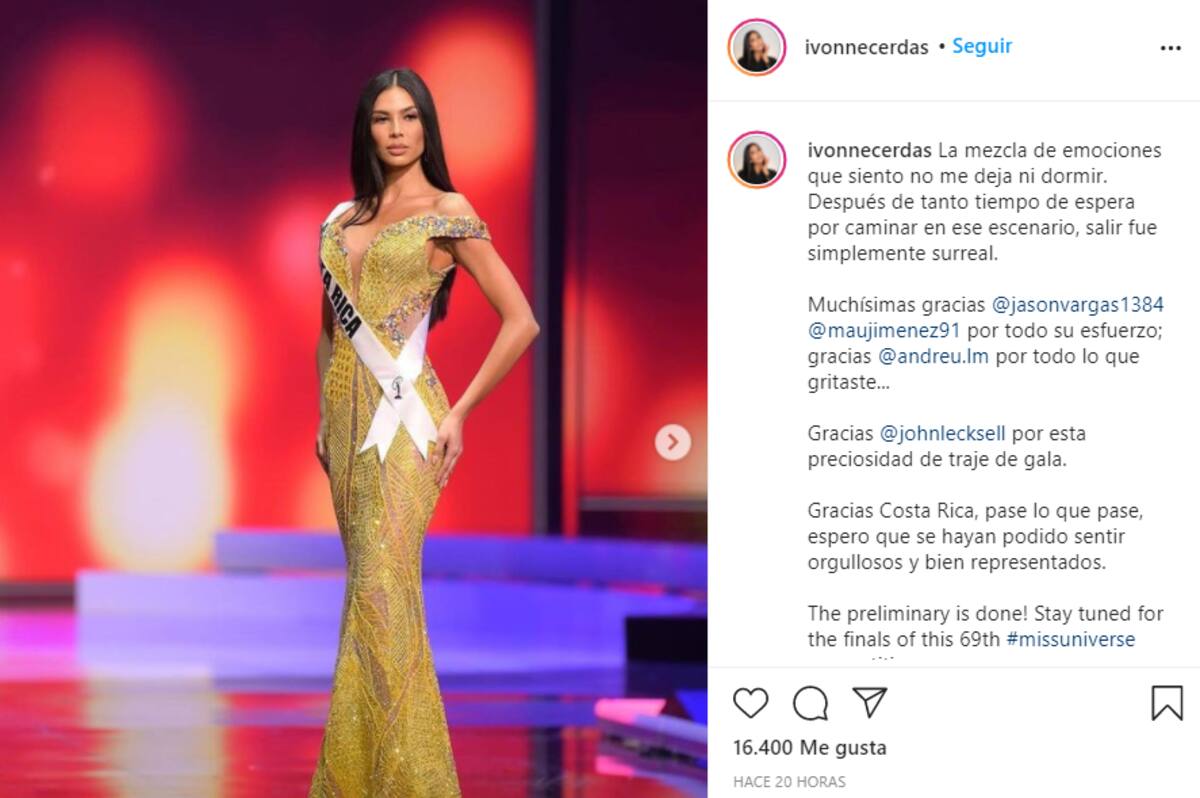Click the pageant photo of the gold gown
The height and width of the screenshot is (798, 1200).
(354, 399)
